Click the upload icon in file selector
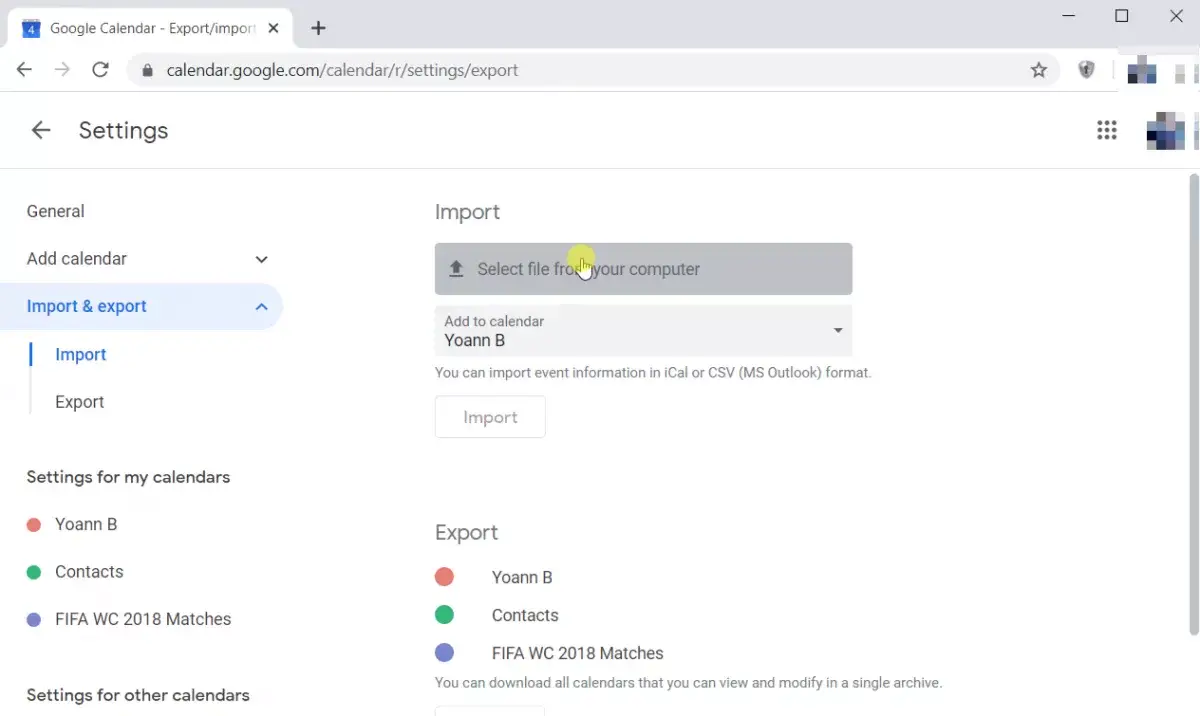Viewport: 1200px width, 716px height. [456, 269]
